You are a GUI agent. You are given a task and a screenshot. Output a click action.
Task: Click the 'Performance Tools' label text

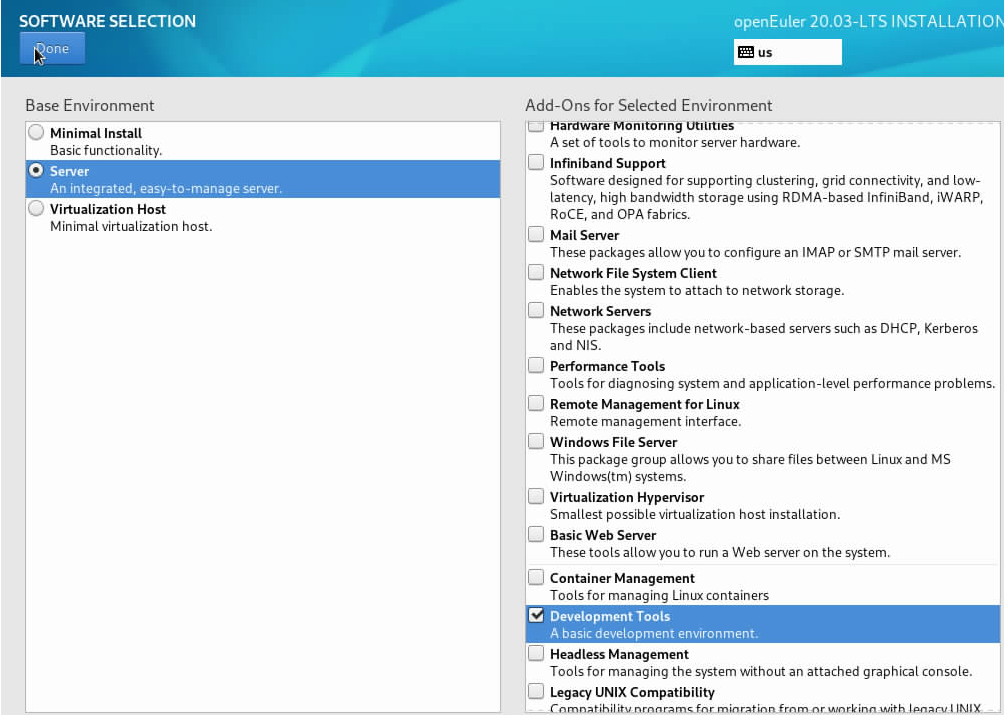tap(608, 366)
